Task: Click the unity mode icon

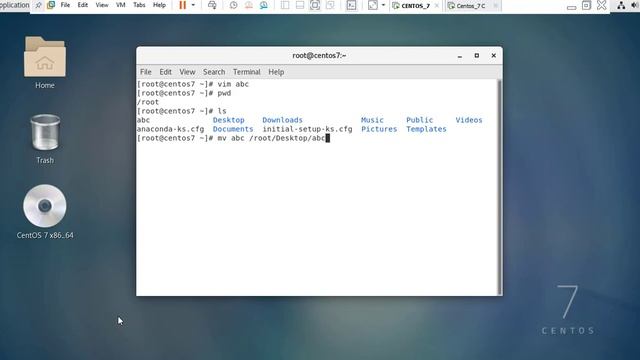Action: 330,5
